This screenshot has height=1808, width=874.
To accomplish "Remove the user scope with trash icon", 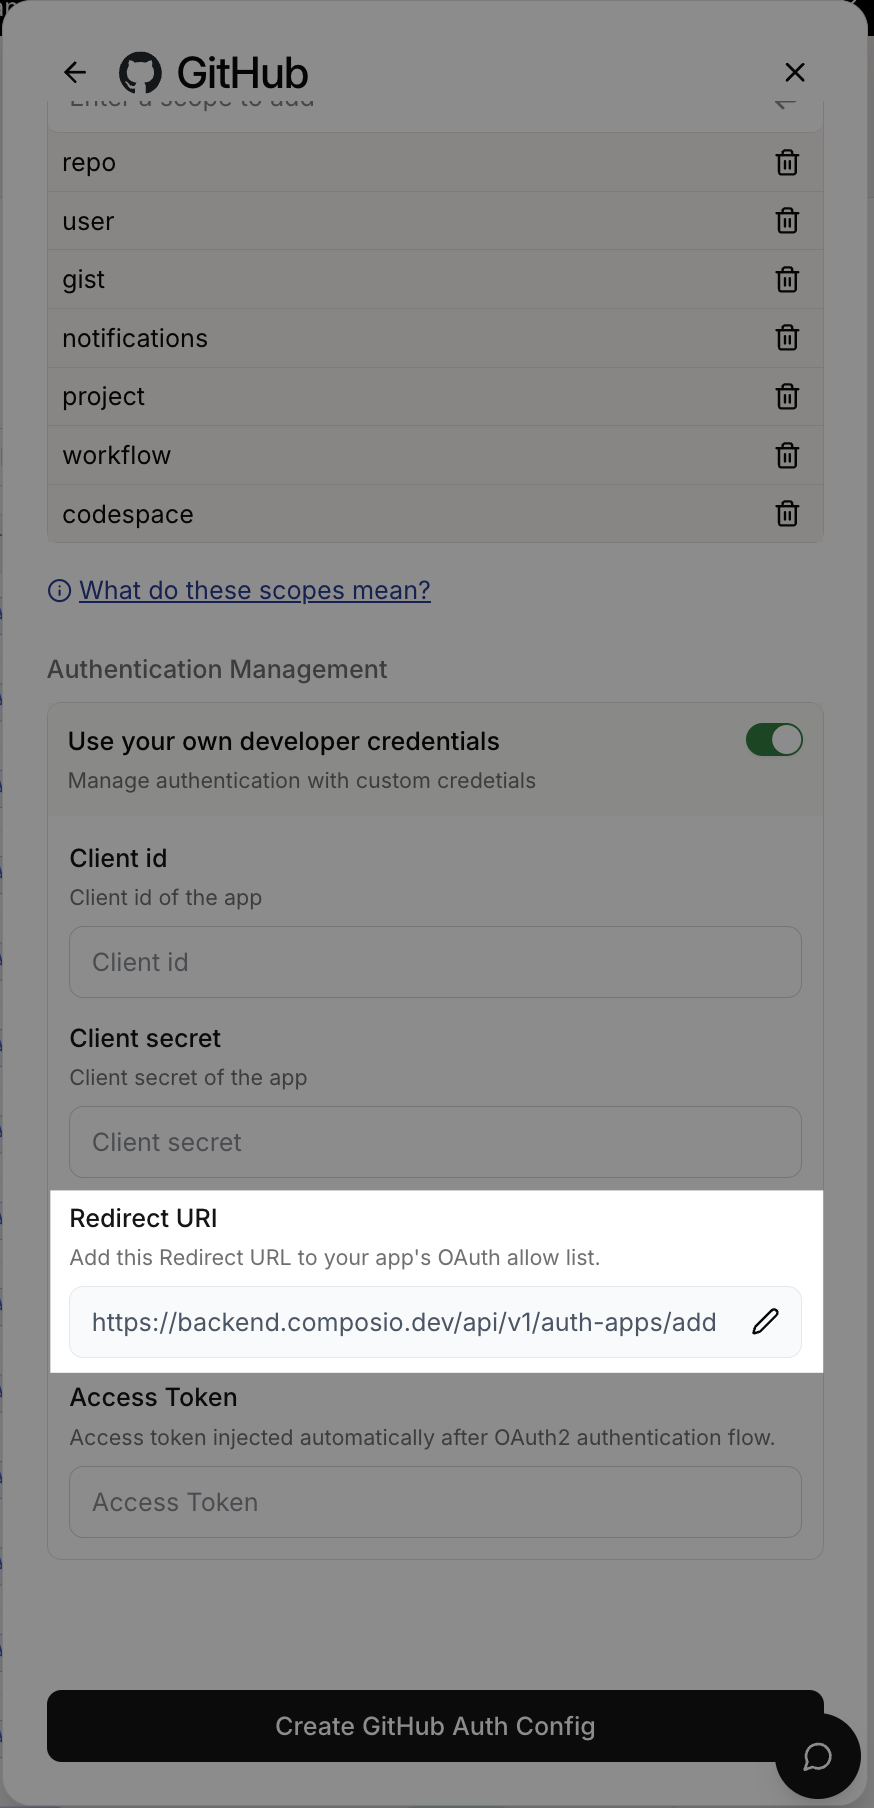I will click(787, 221).
